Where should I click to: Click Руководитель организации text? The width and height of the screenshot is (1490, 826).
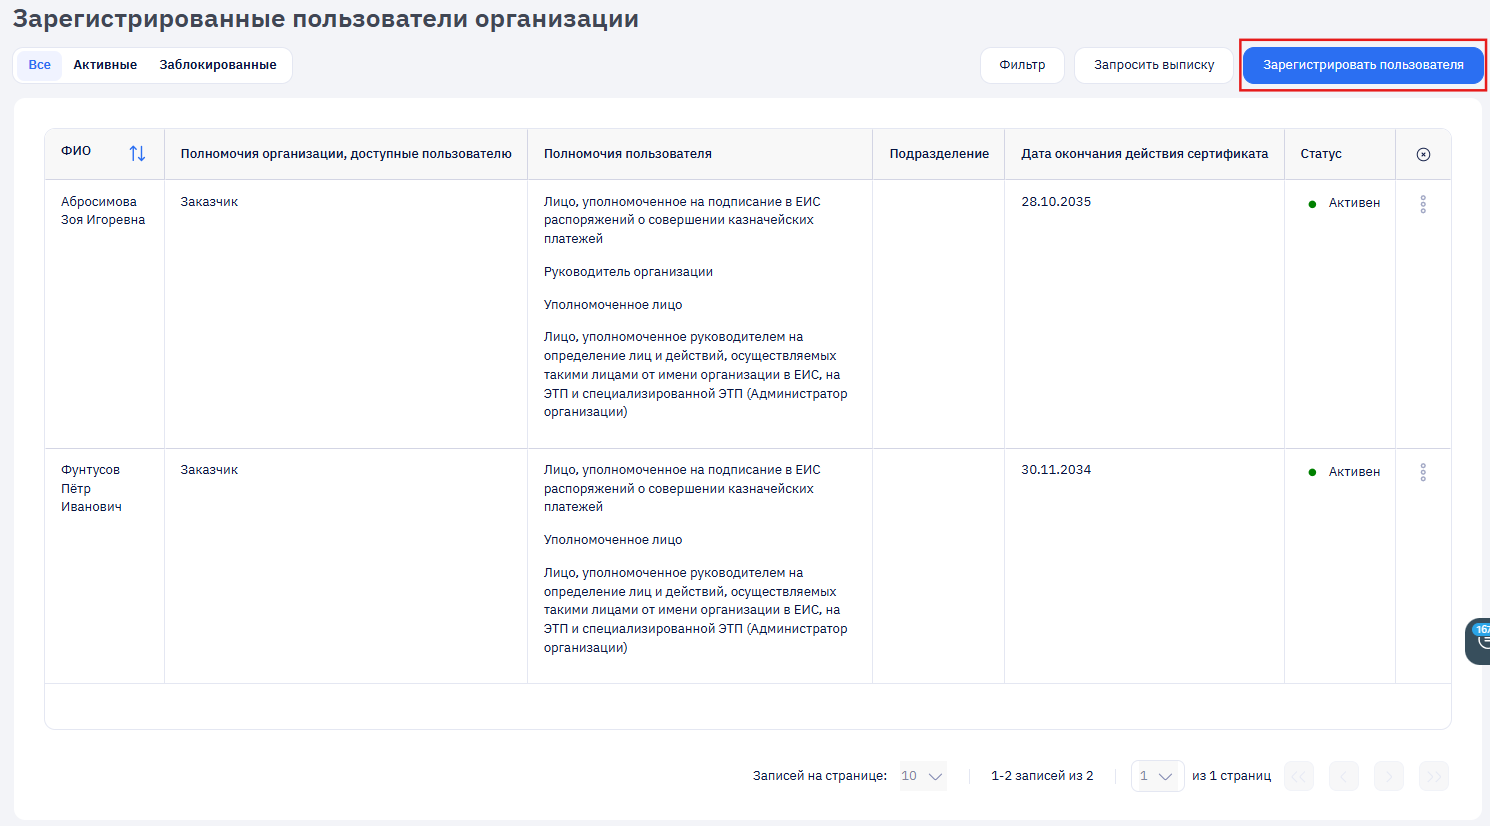pyautogui.click(x=628, y=272)
